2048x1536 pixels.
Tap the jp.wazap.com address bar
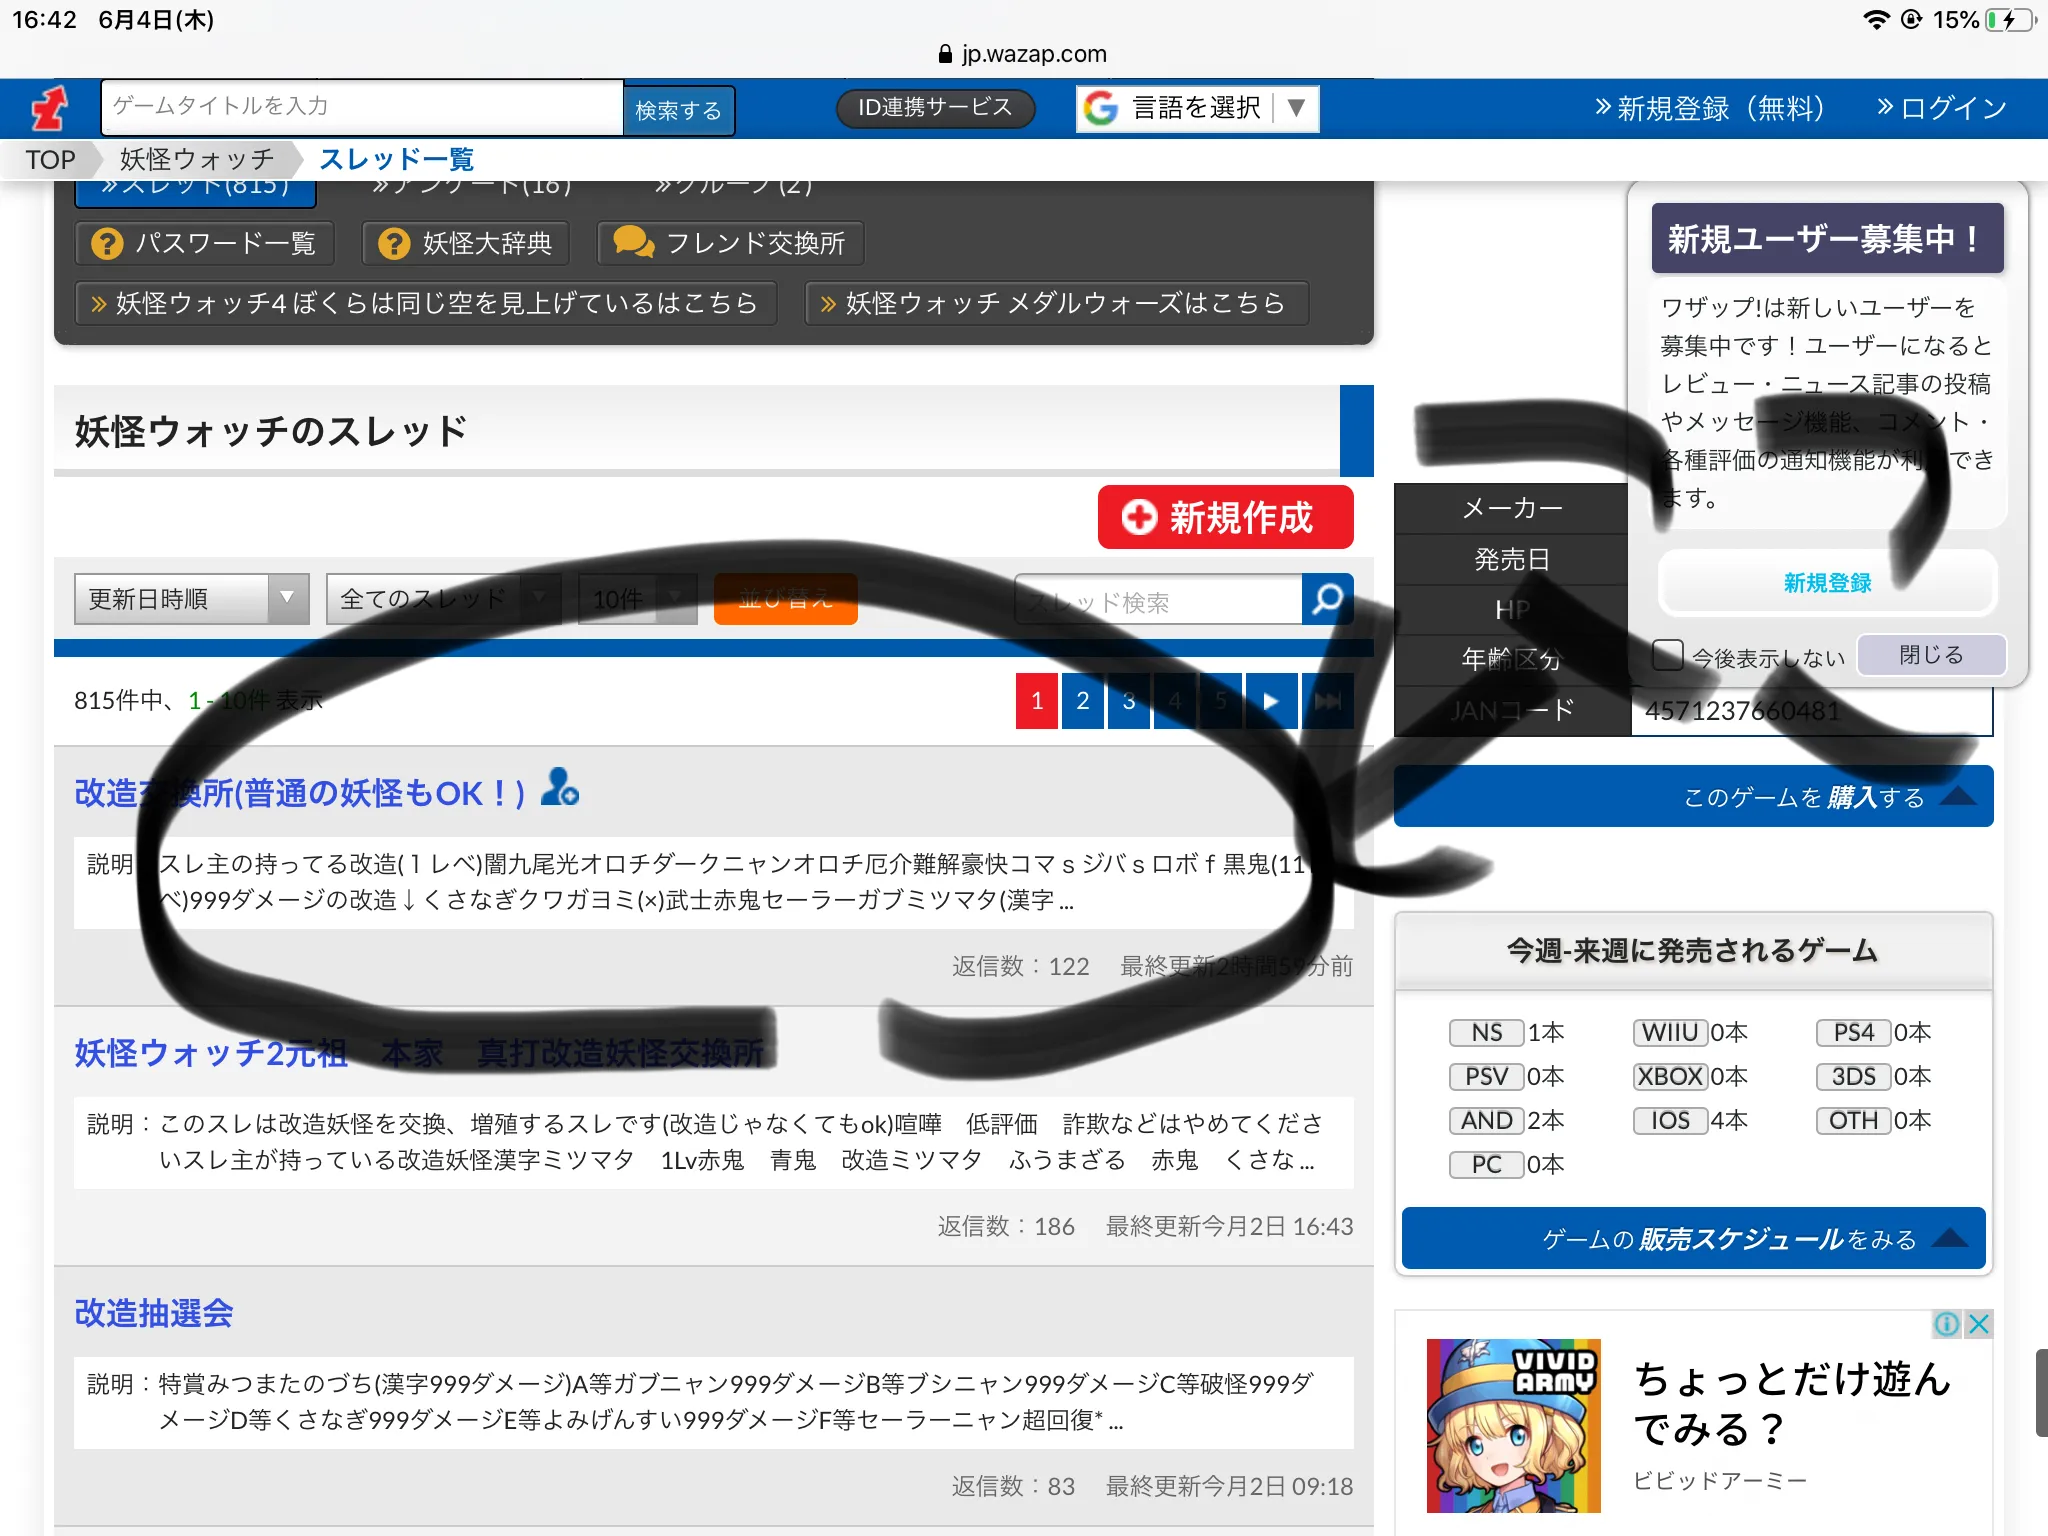(x=1024, y=54)
